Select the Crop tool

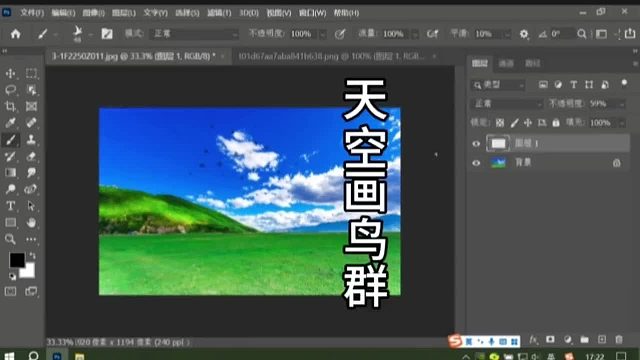[10, 107]
